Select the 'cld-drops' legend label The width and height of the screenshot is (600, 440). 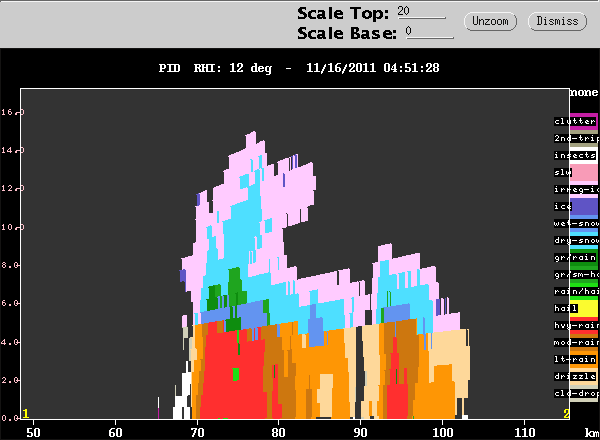tap(576, 393)
